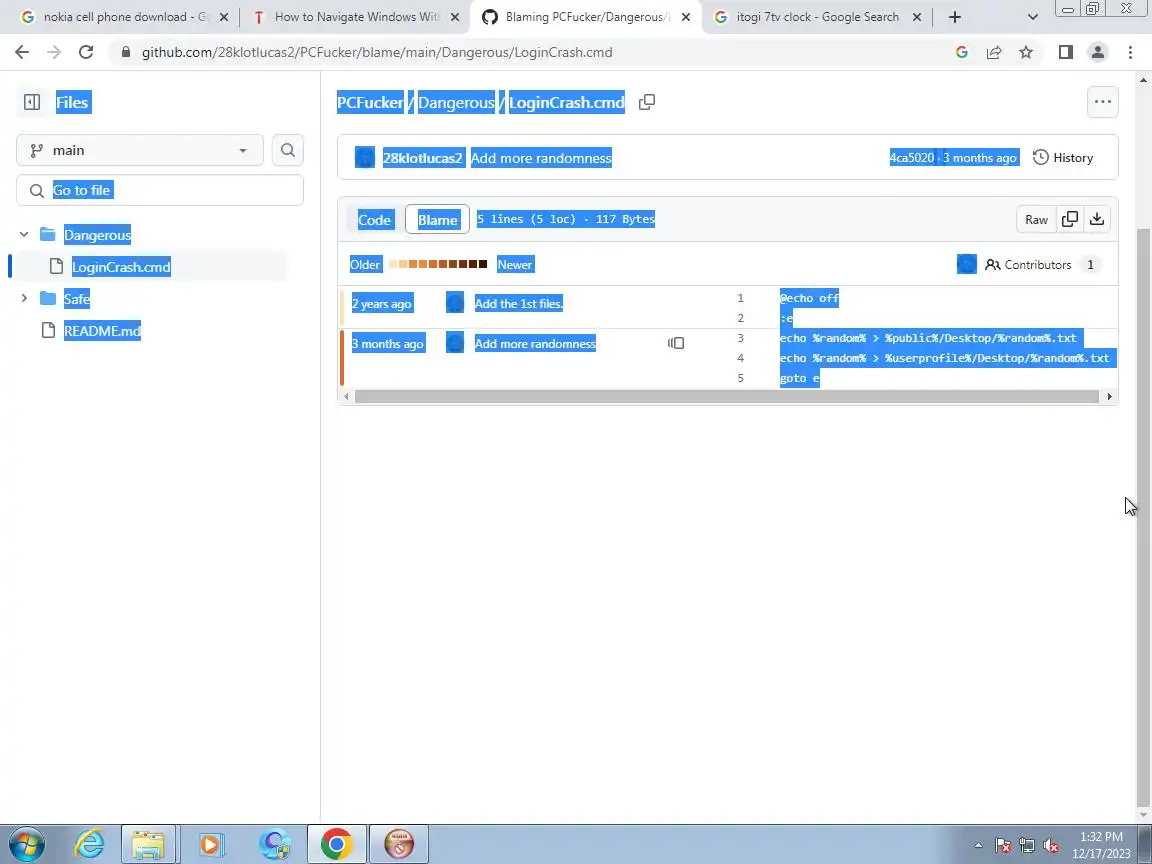Open Contributors list
This screenshot has width=1152, height=864.
[x=1042, y=264]
